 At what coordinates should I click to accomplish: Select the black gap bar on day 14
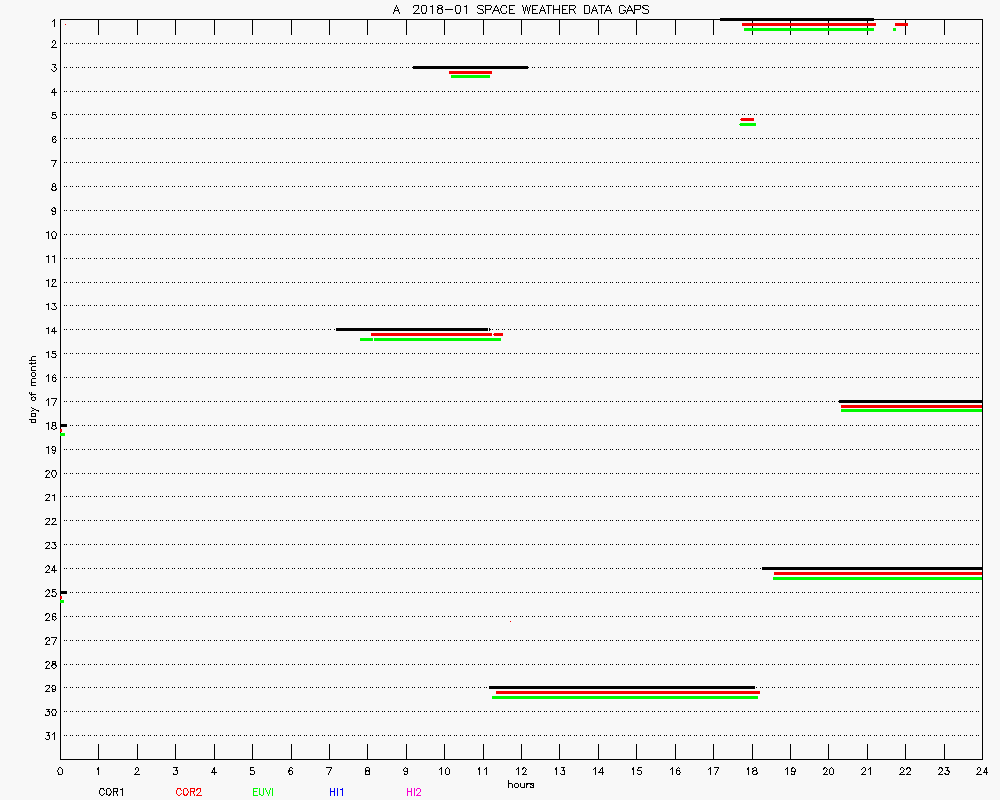coord(412,329)
